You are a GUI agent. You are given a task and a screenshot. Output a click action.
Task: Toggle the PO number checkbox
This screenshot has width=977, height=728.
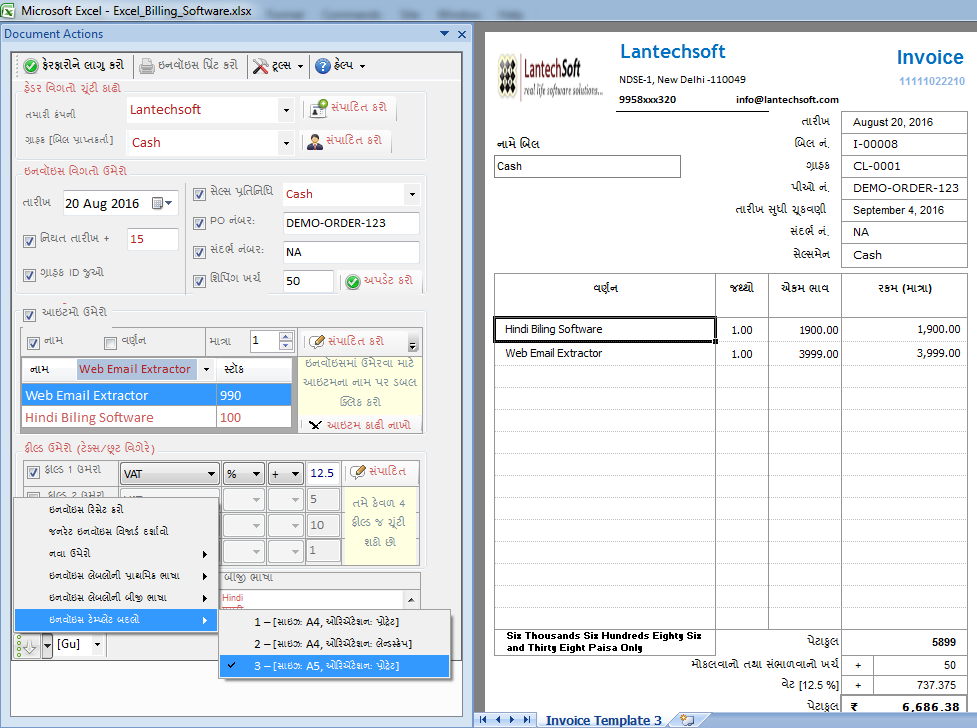click(199, 223)
